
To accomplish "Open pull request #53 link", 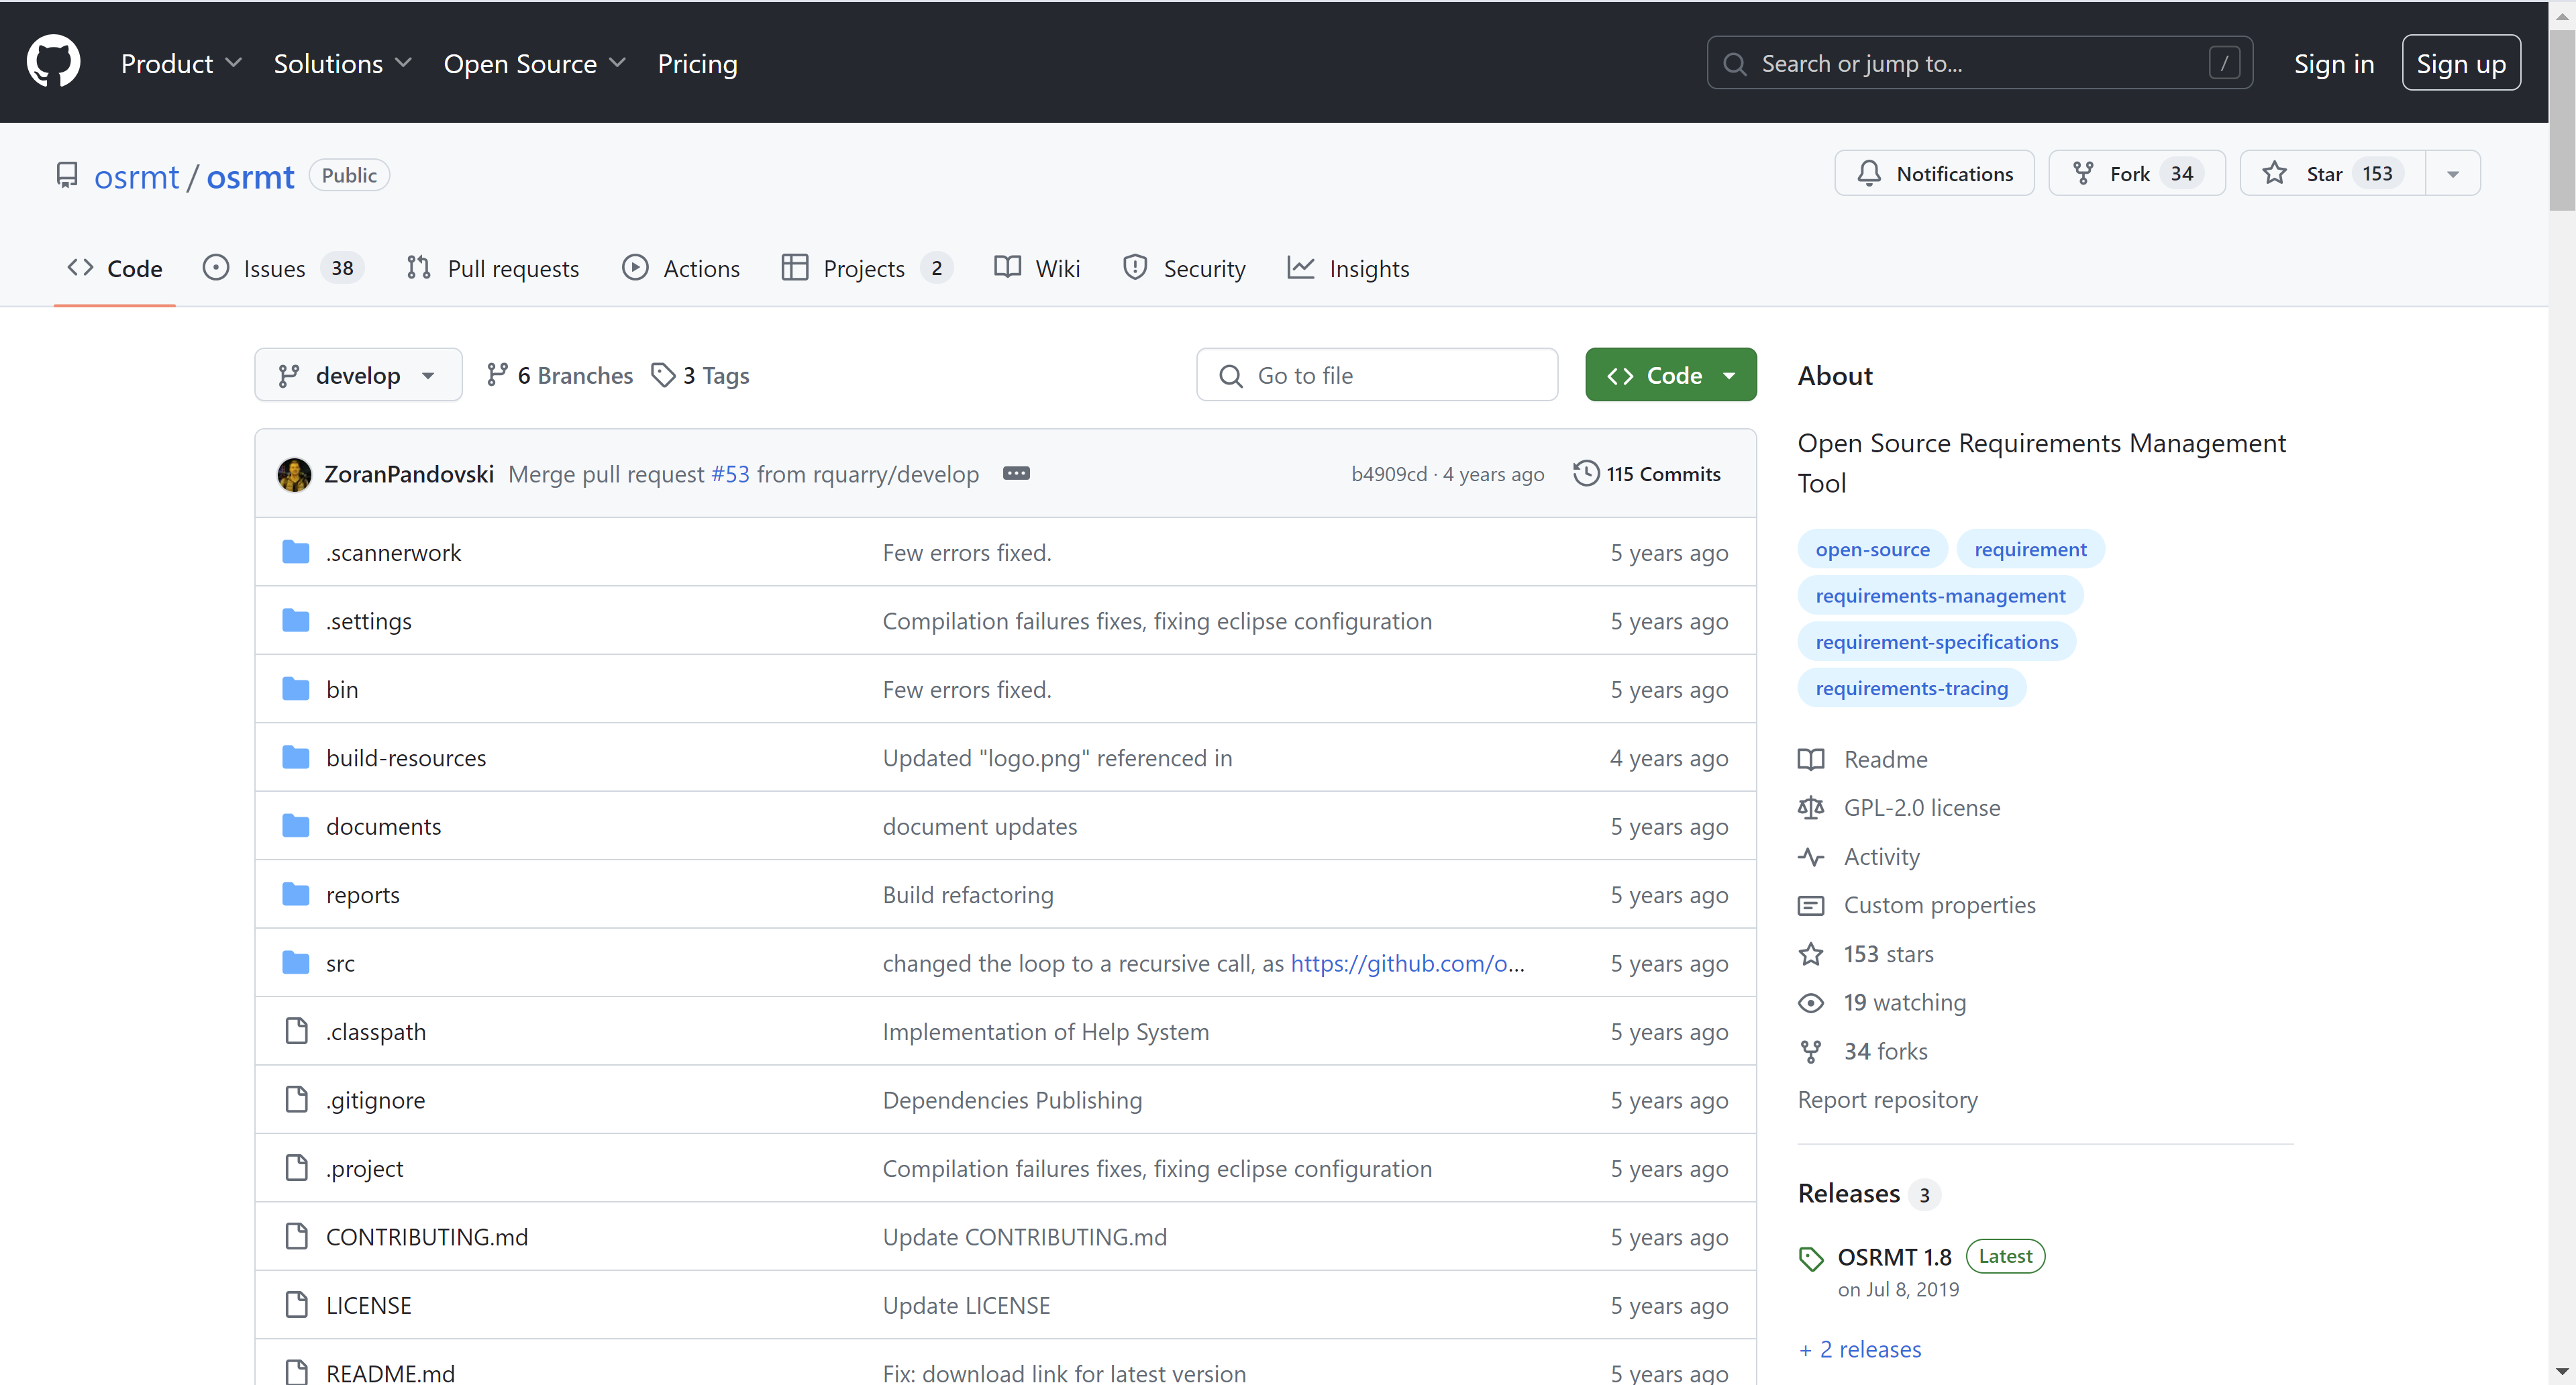I will [x=730, y=474].
